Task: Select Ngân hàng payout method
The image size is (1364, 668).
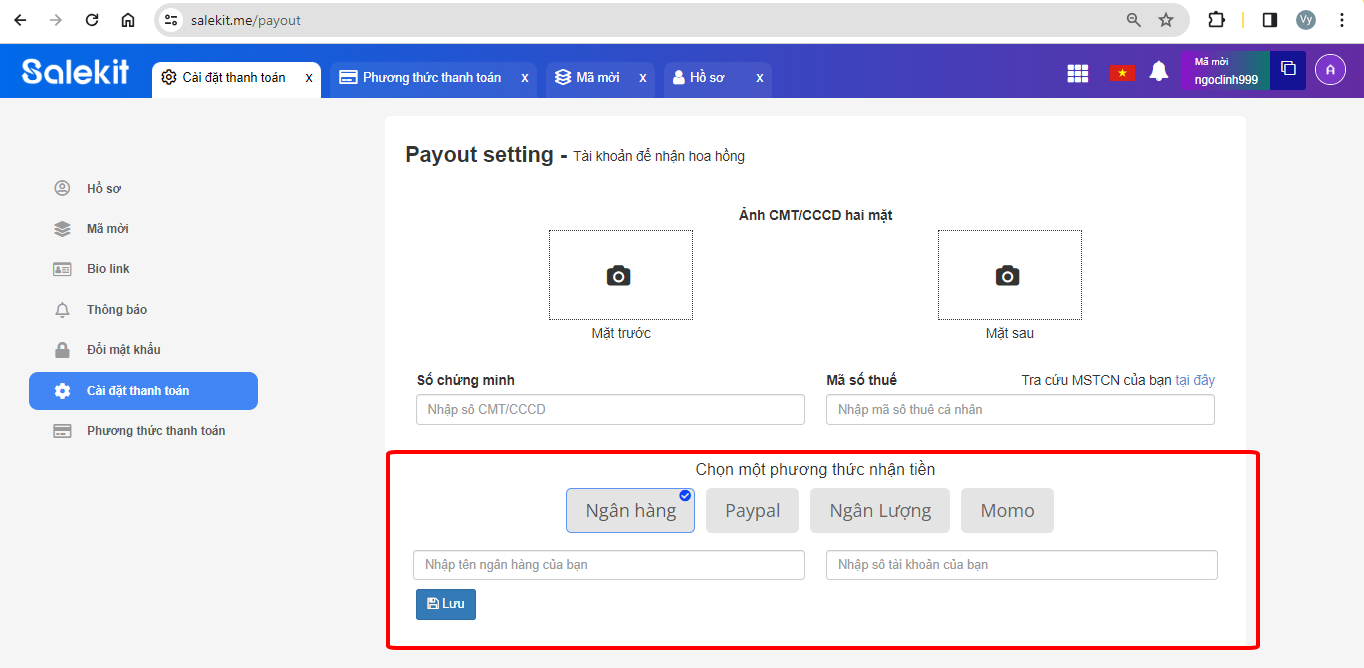Action: [x=630, y=511]
